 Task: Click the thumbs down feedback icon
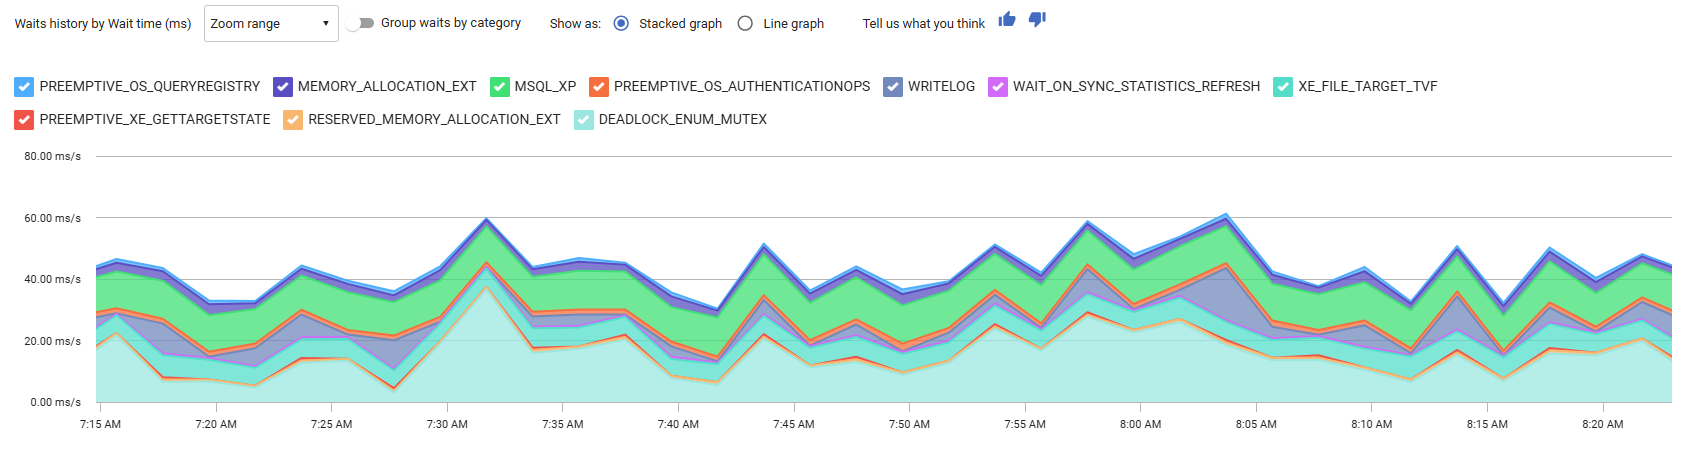pos(1037,20)
